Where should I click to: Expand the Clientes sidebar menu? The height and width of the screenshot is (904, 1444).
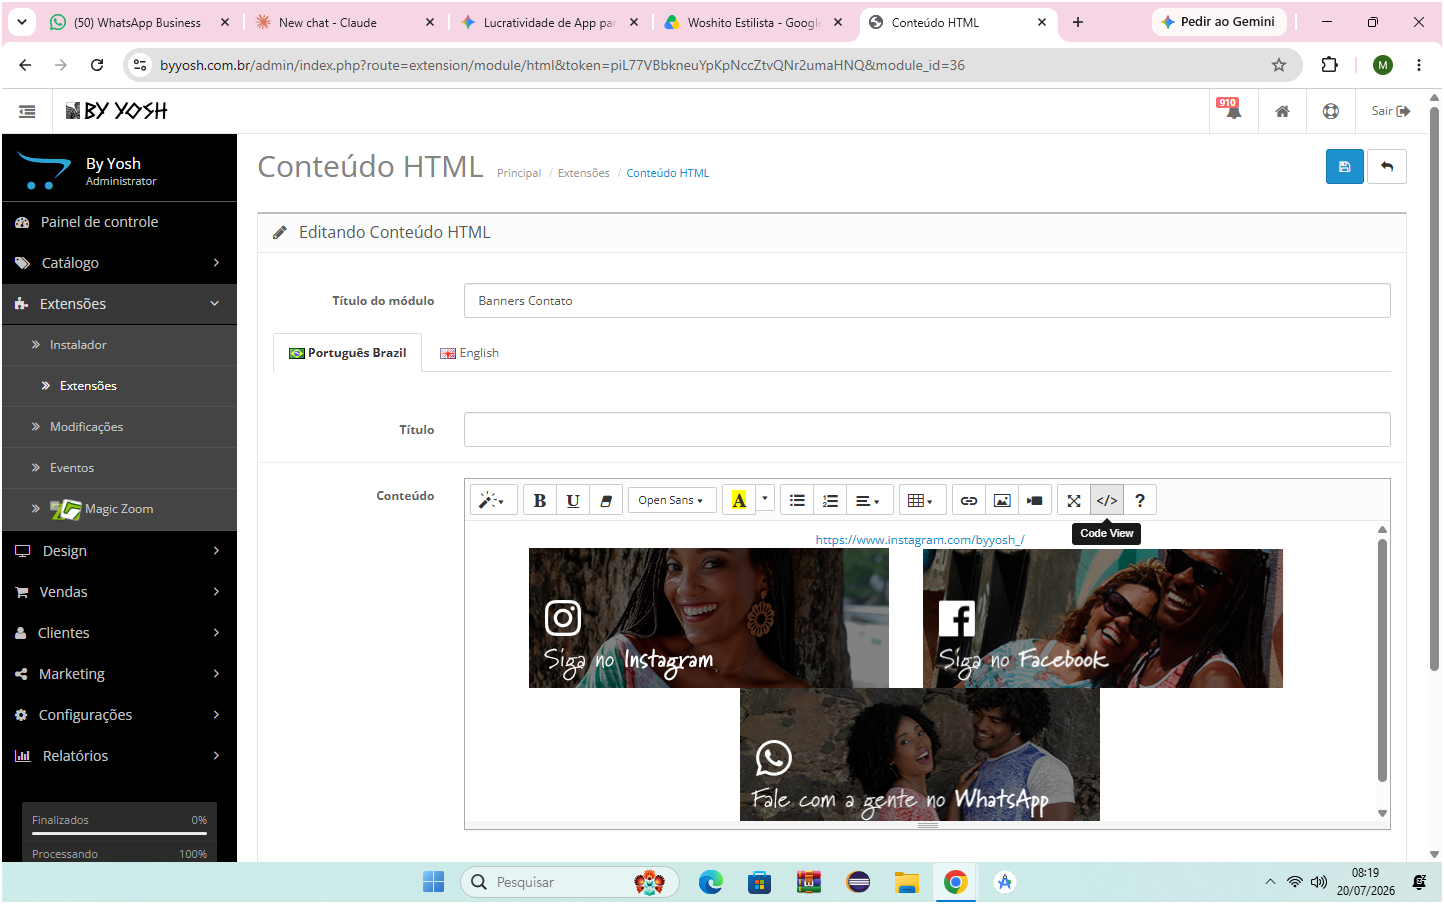pos(120,633)
